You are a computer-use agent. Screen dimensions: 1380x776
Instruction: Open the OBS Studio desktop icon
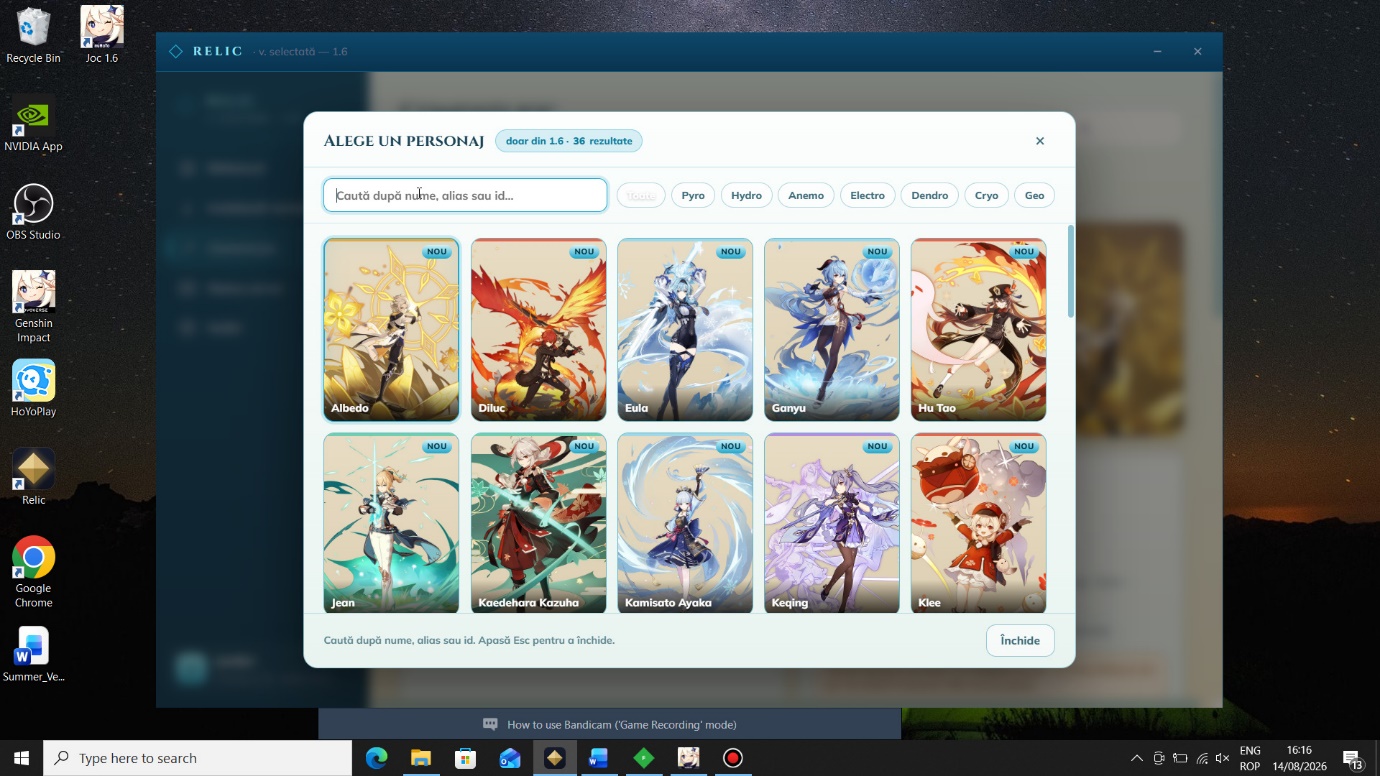[33, 212]
